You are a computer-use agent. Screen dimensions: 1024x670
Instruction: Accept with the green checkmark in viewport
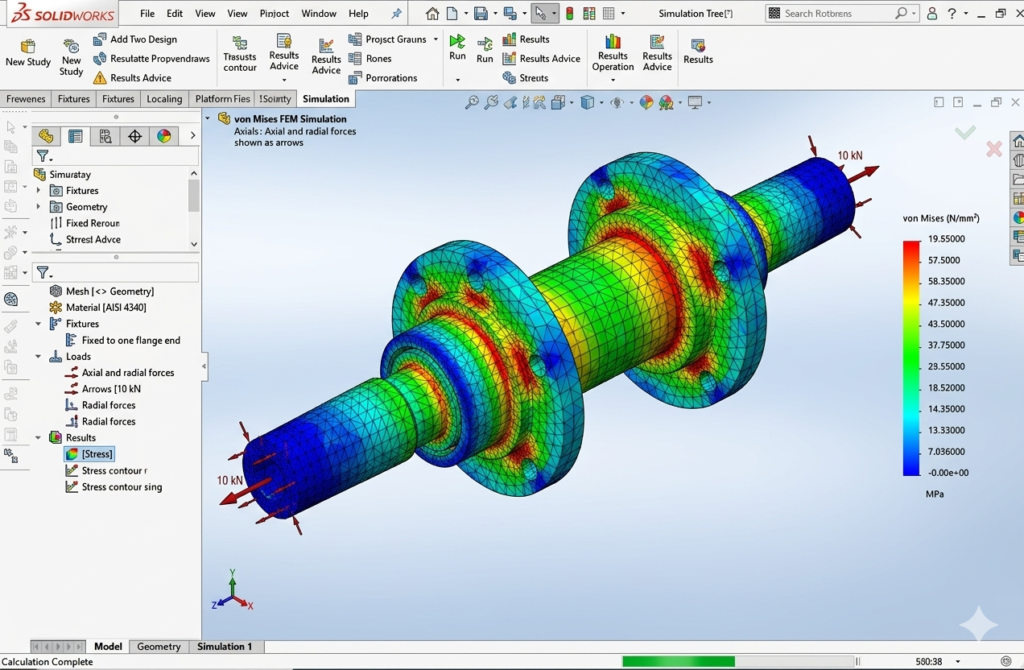(965, 132)
